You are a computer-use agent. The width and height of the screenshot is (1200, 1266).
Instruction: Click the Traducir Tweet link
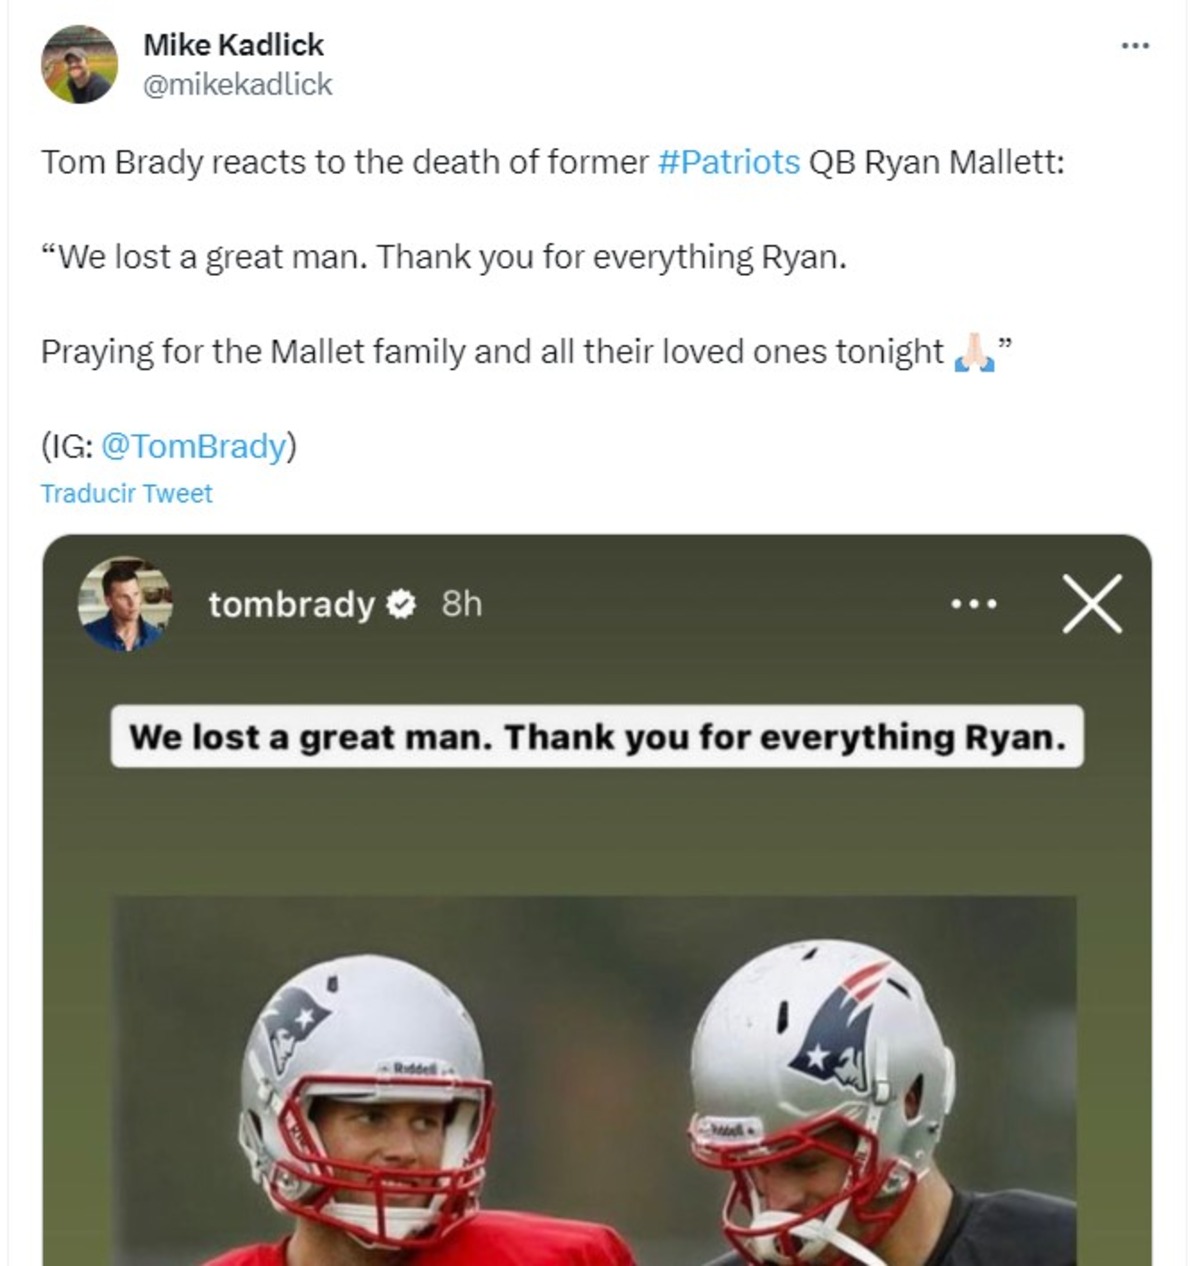(x=126, y=493)
